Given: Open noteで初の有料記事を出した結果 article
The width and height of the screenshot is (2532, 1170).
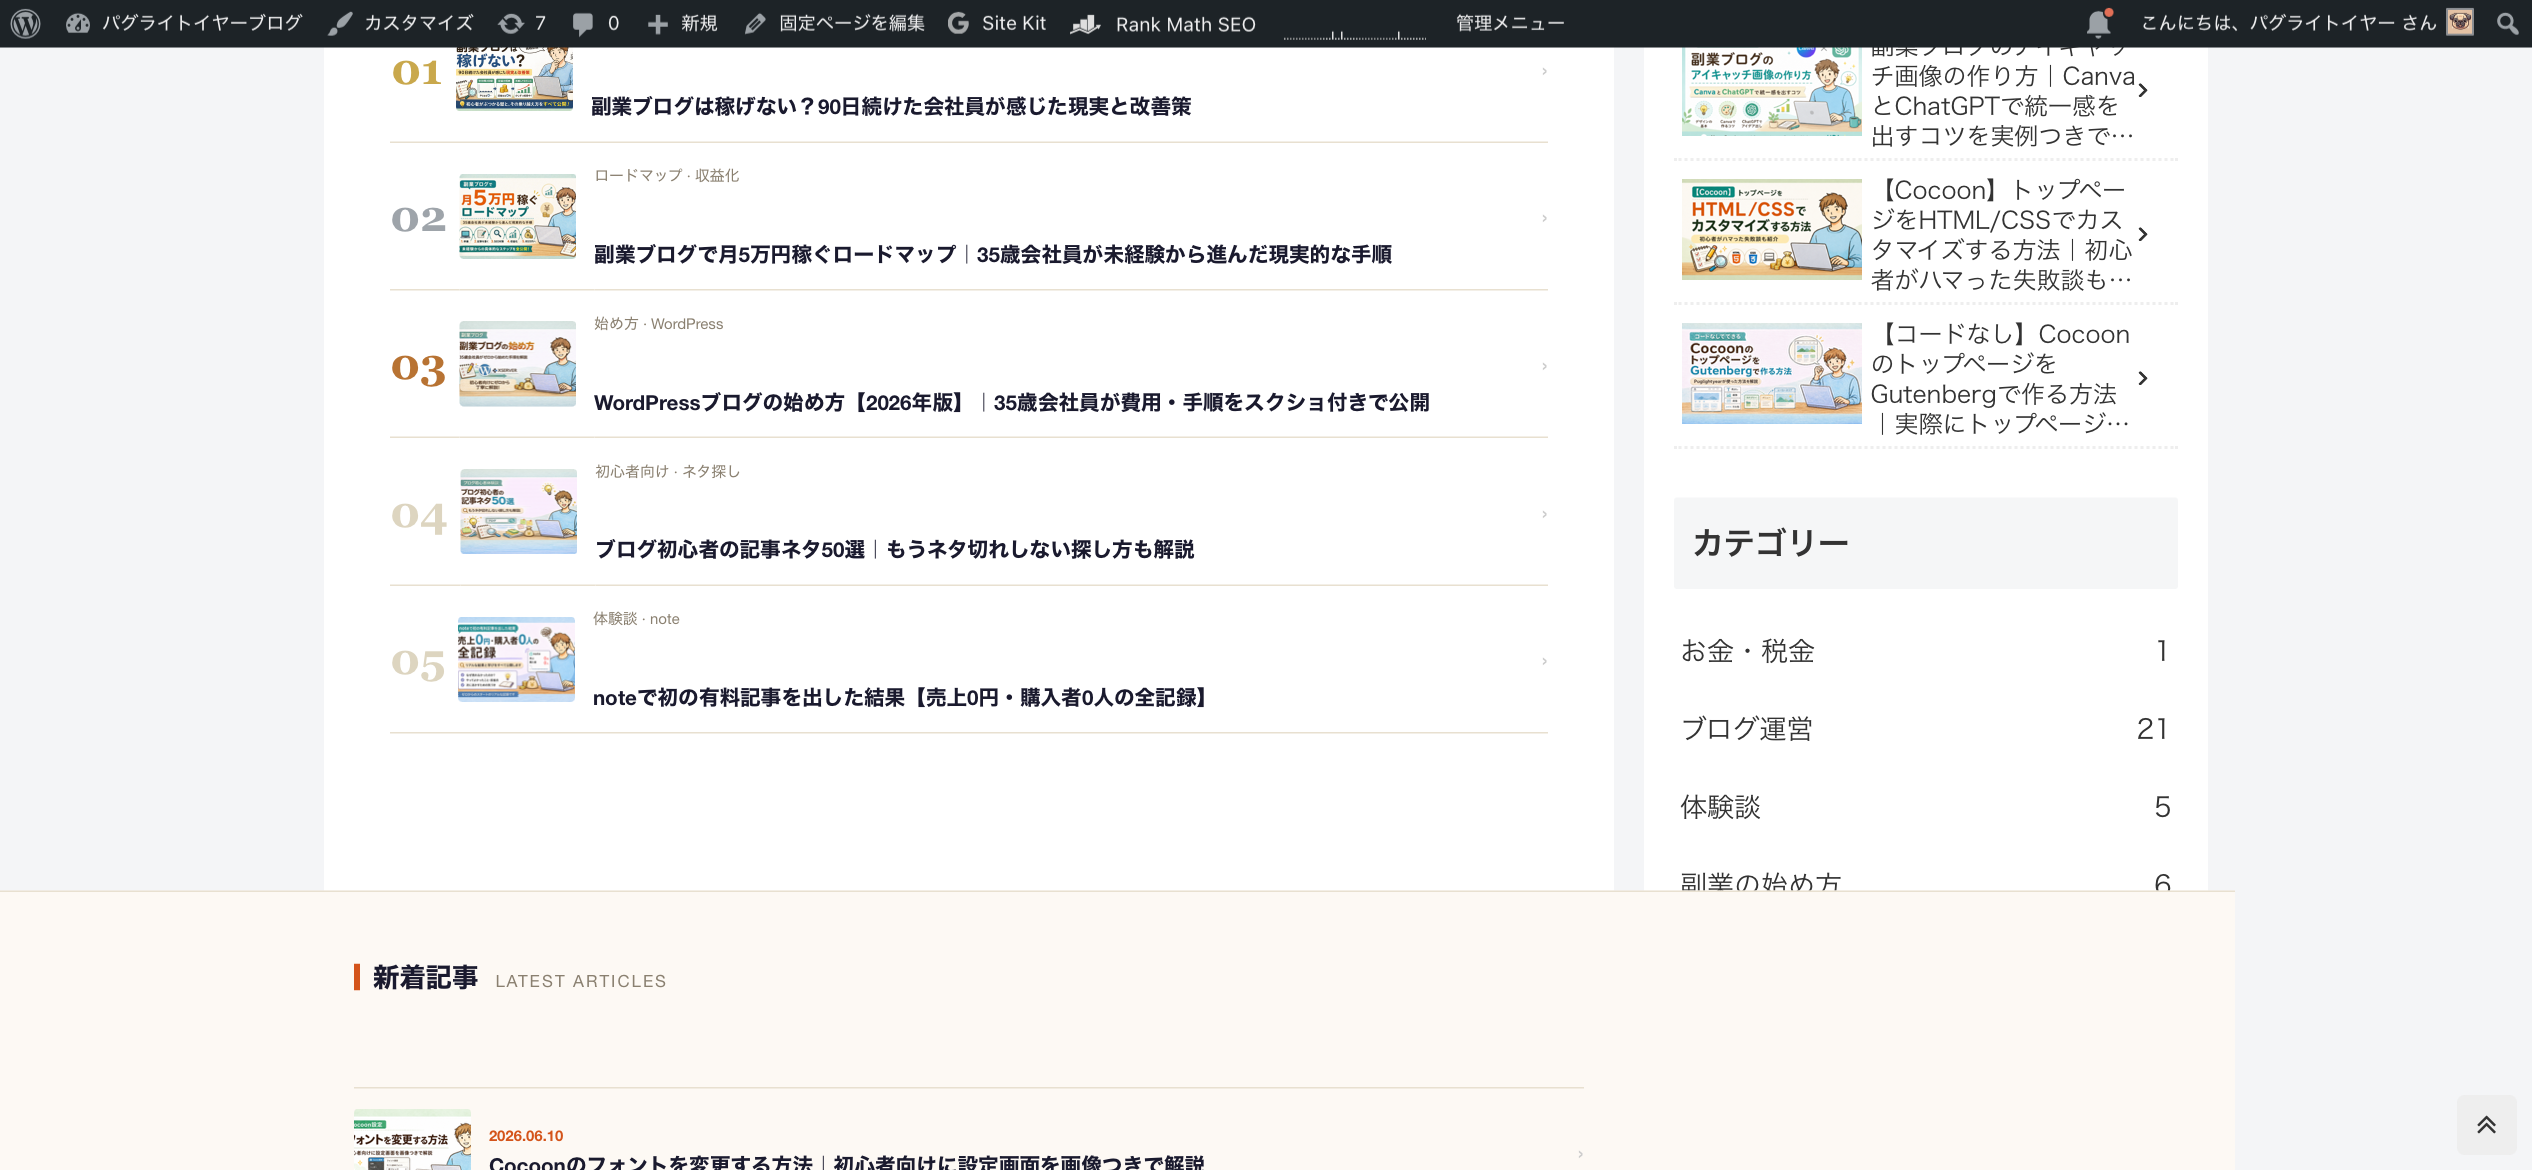Looking at the screenshot, I should [902, 697].
